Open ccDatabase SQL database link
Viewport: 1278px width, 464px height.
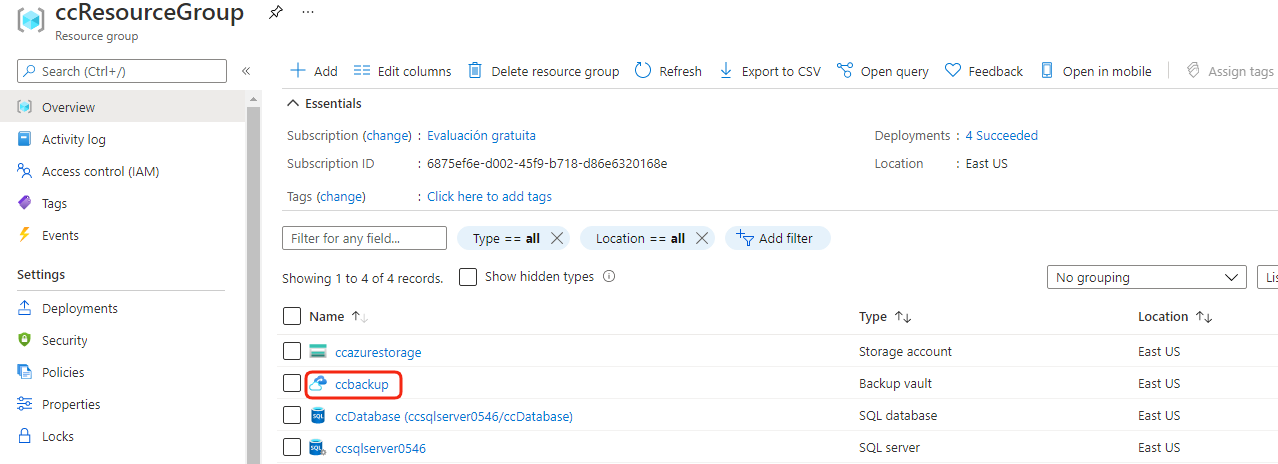pyautogui.click(x=454, y=416)
